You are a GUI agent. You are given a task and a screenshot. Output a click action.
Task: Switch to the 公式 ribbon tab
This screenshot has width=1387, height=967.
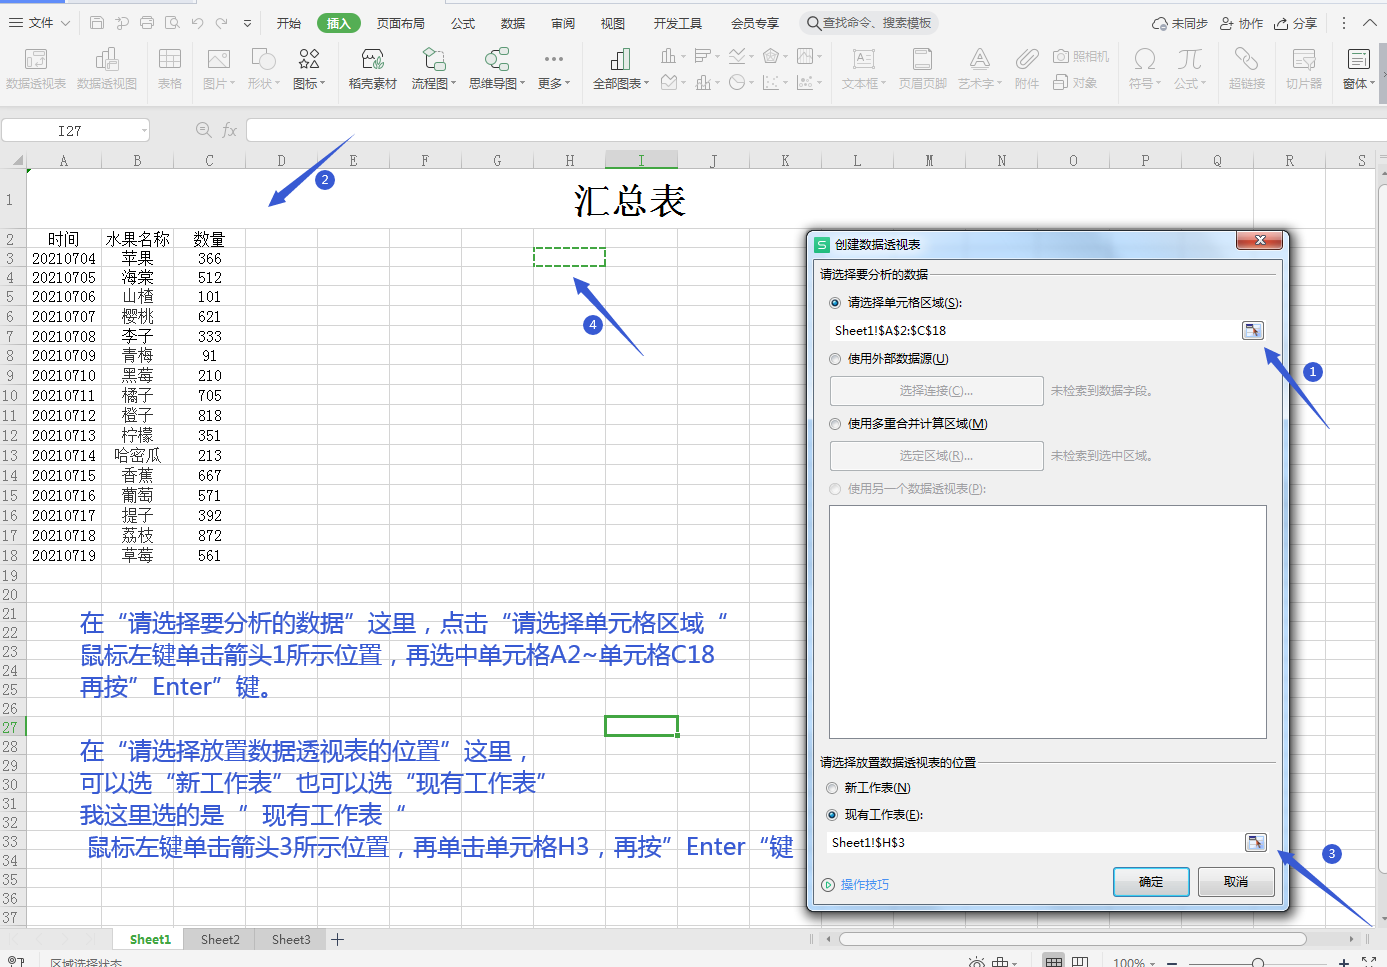(463, 23)
